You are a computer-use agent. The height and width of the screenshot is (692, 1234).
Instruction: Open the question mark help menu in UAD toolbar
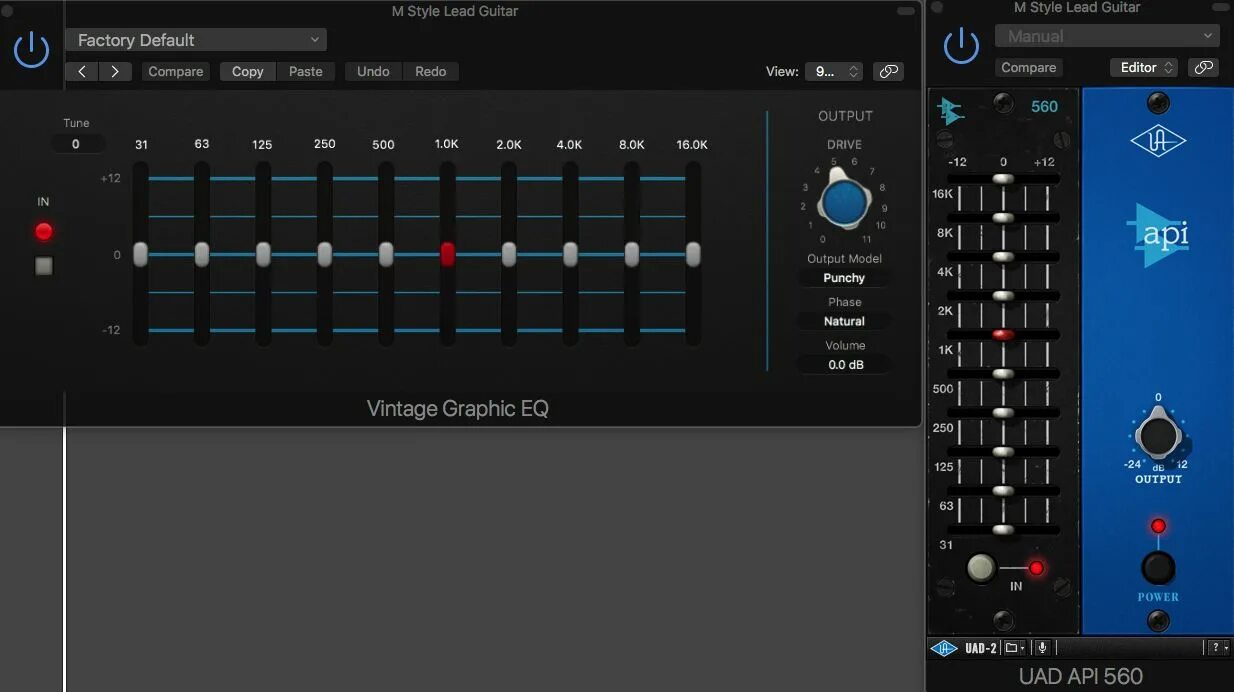point(1219,648)
